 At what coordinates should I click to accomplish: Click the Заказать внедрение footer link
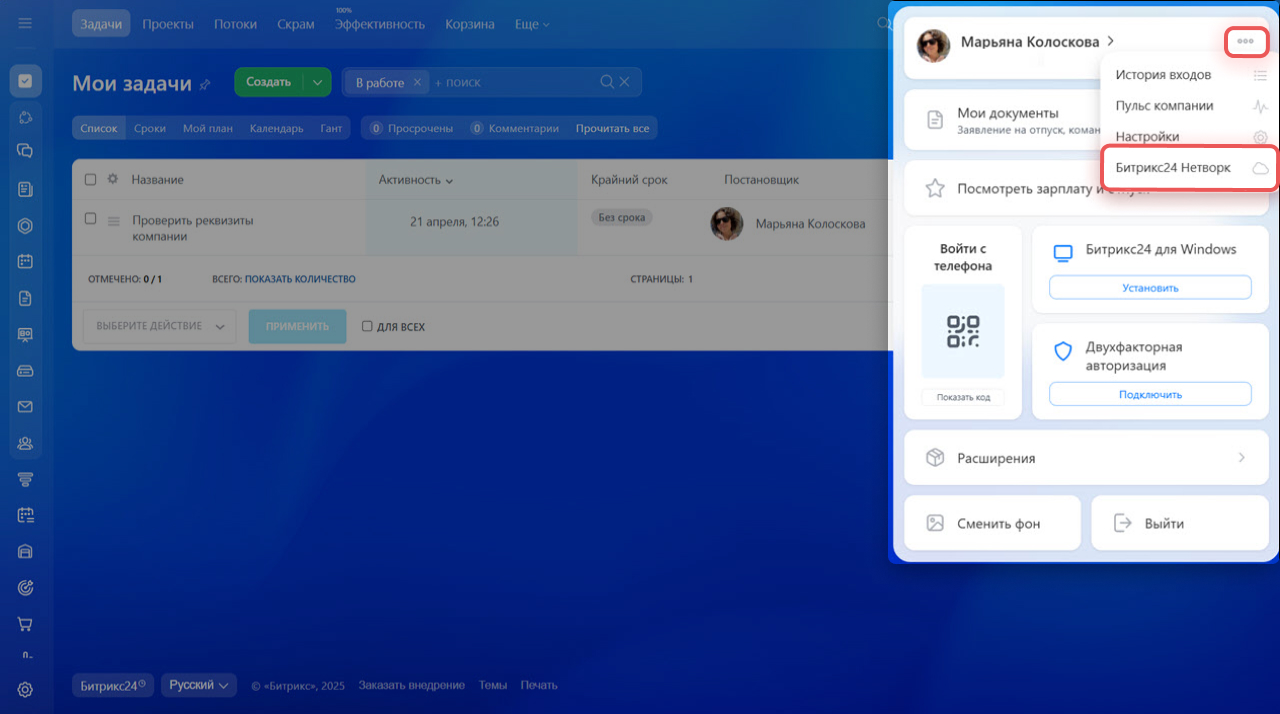412,685
